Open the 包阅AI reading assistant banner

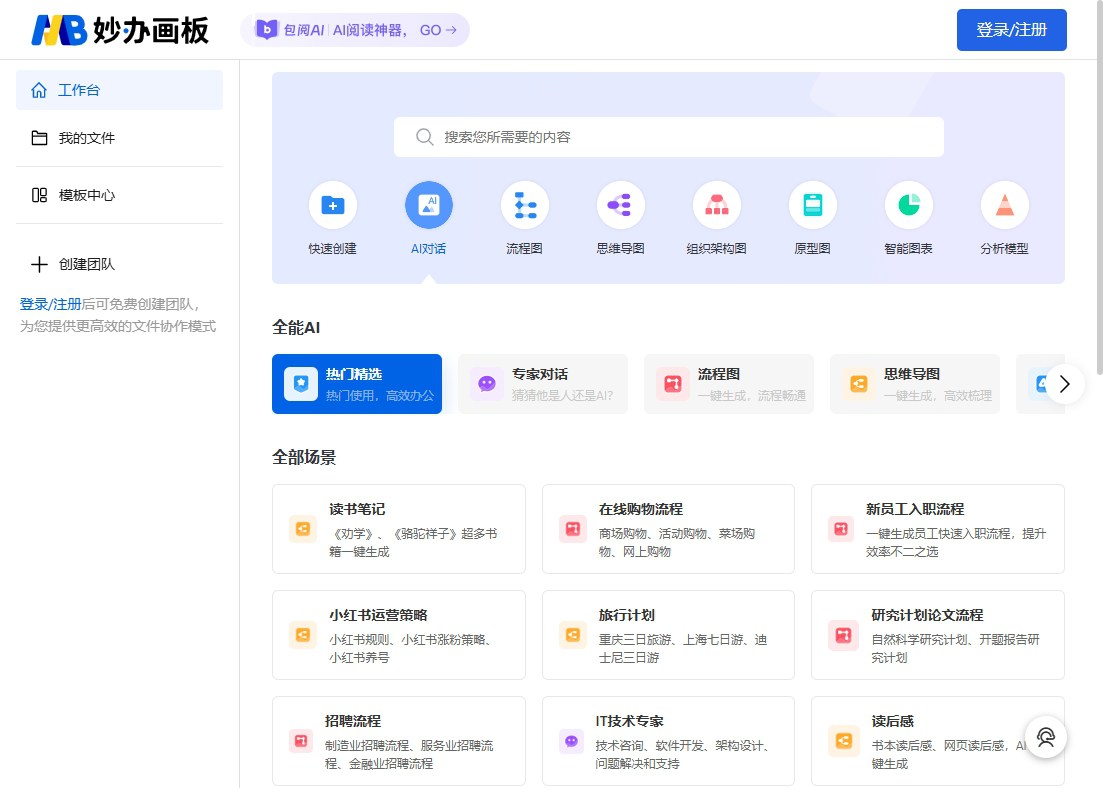click(355, 30)
